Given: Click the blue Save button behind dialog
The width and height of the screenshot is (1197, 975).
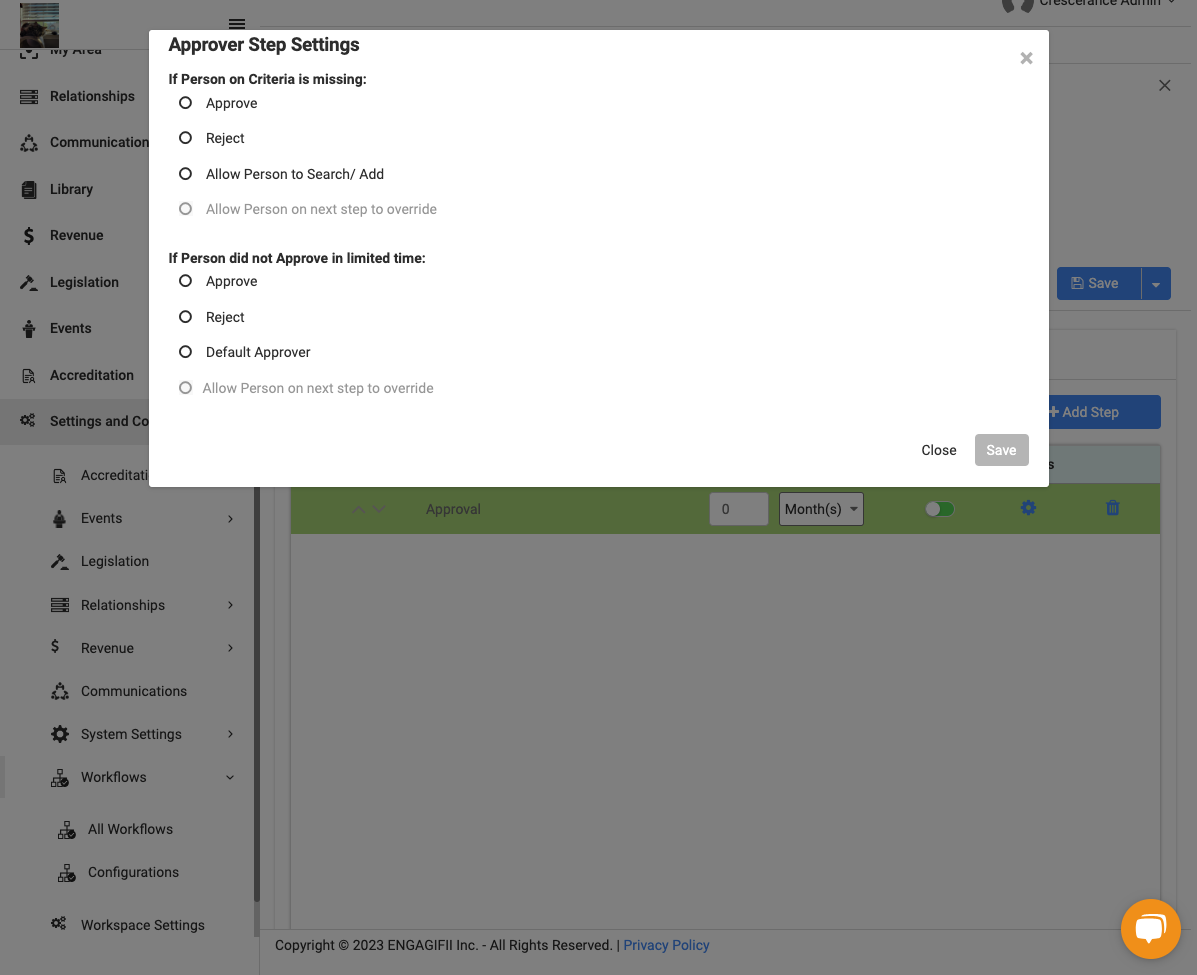Looking at the screenshot, I should tap(1099, 284).
